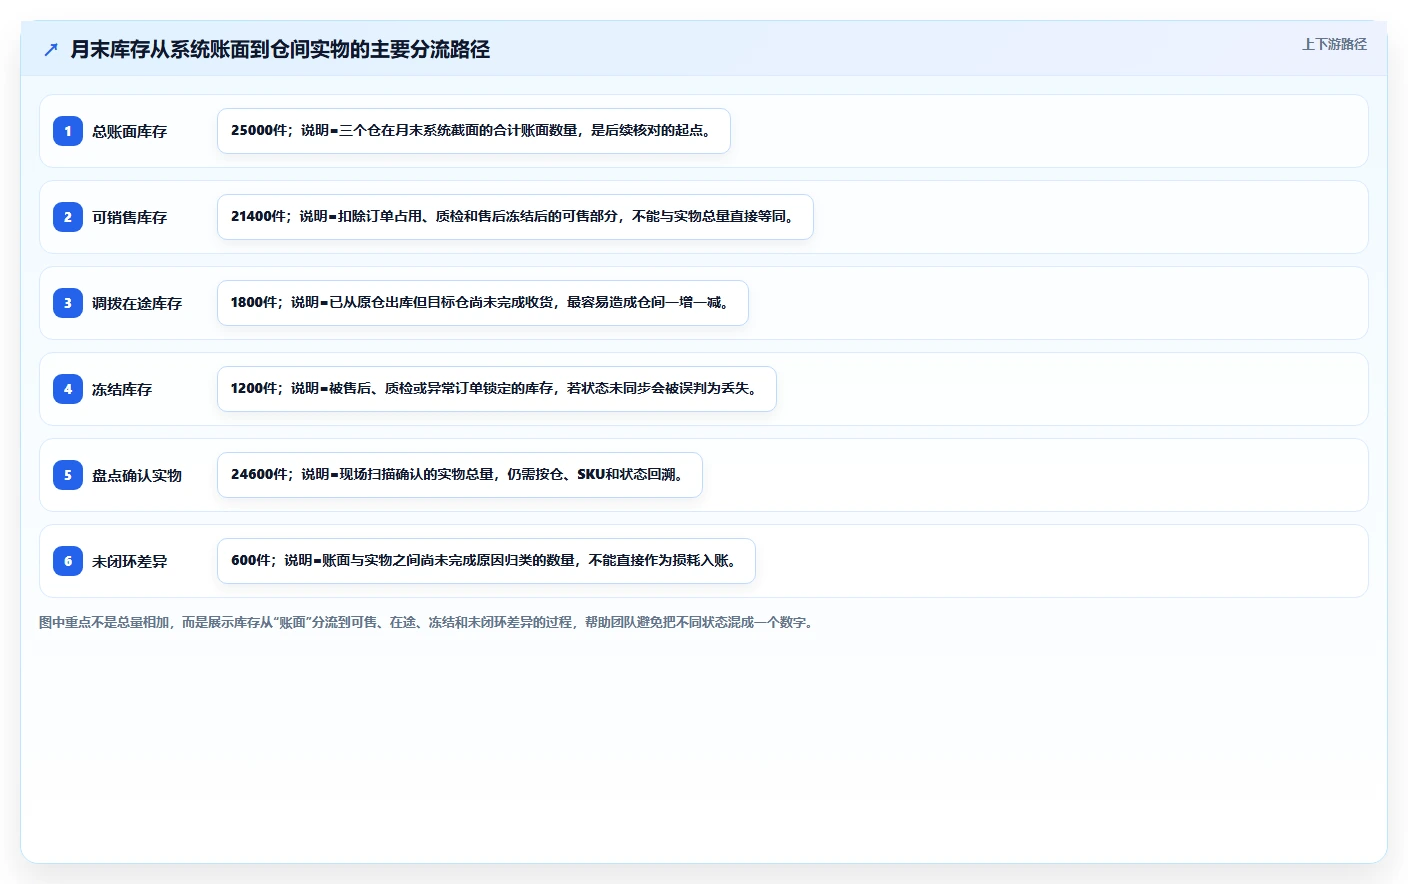Viewport: 1408px width, 884px height.
Task: Select step badge number 2
Action: [68, 217]
